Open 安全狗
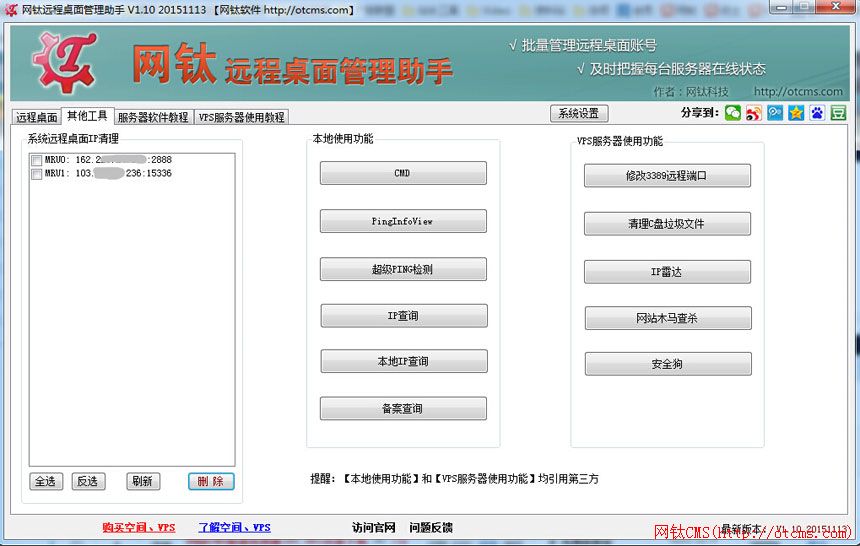The image size is (860, 546). click(668, 364)
